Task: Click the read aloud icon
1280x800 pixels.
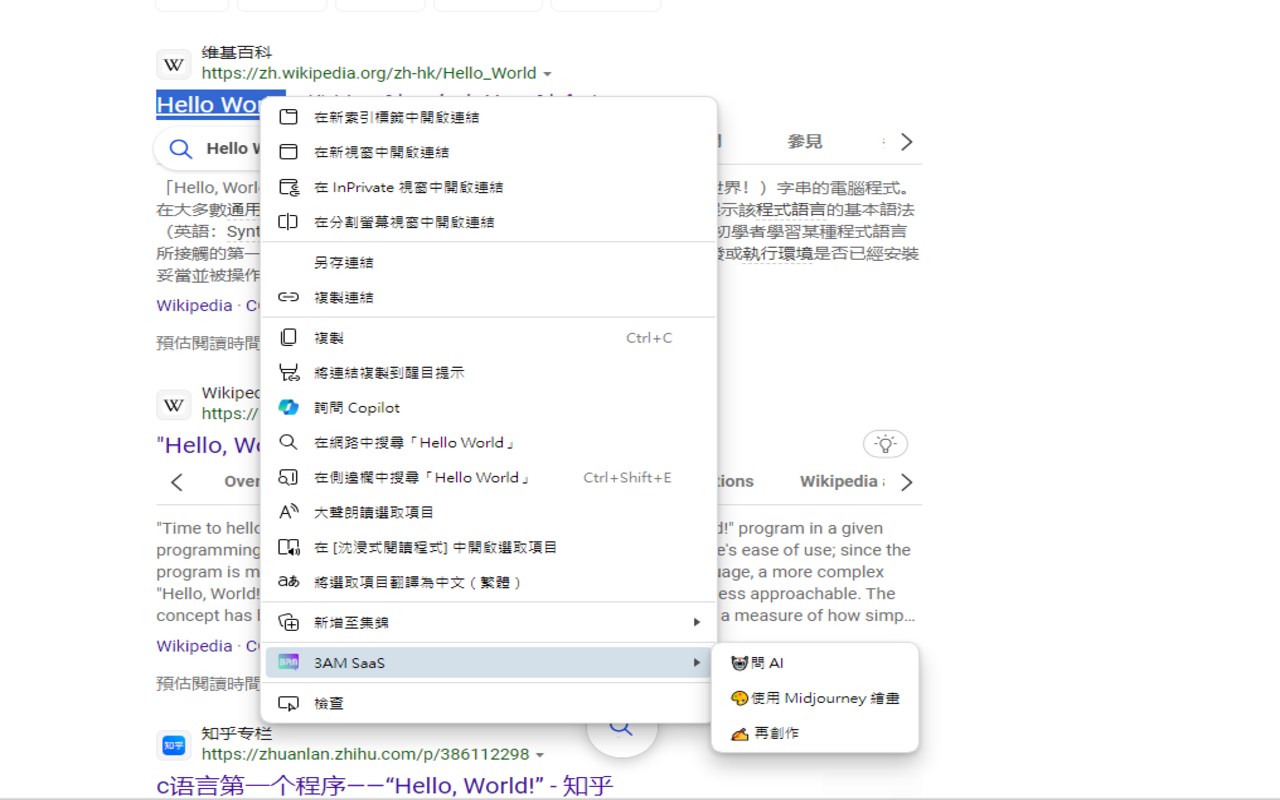Action: pyautogui.click(x=288, y=512)
